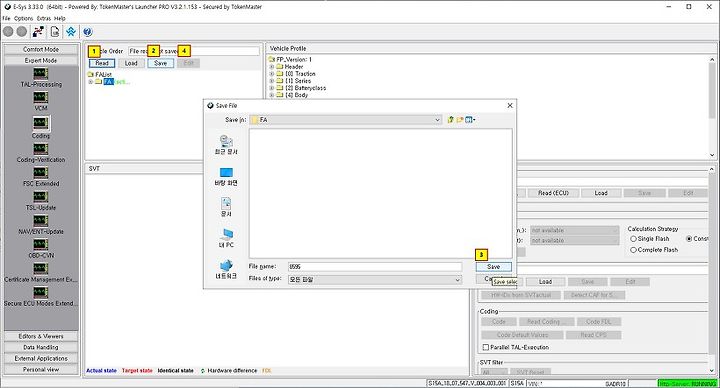The image size is (720, 388).
Task: Click the Save button in Vehicle Order
Action: pos(161,63)
